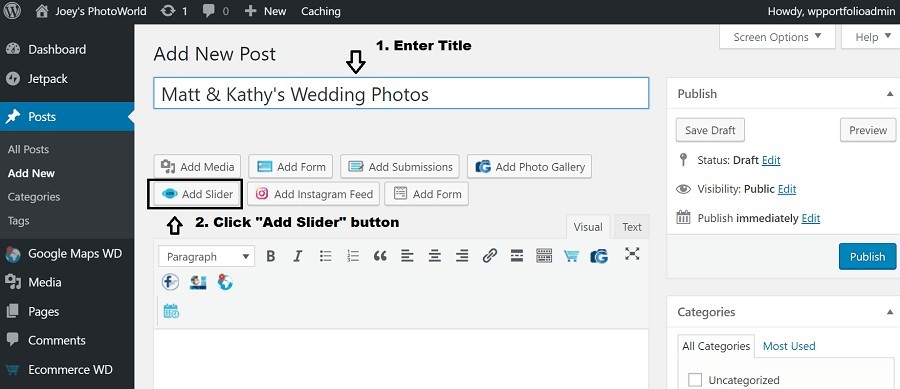
Task: Toggle the toolbar keyboard icon
Action: coord(544,256)
